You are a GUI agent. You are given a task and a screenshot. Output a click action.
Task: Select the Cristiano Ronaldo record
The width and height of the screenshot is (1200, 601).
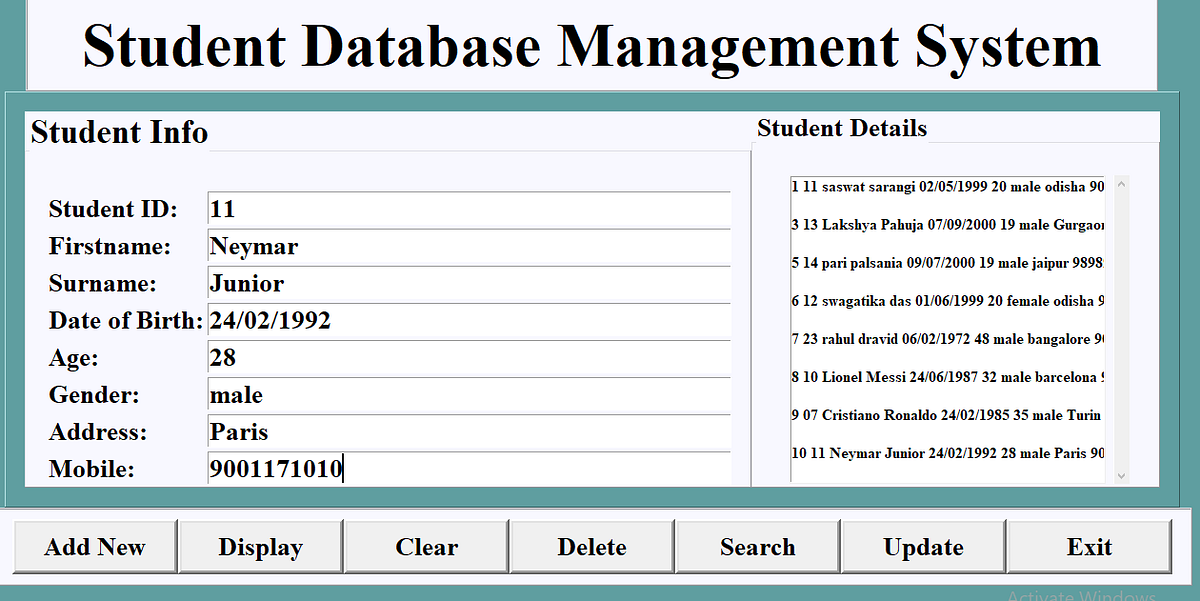click(x=945, y=415)
